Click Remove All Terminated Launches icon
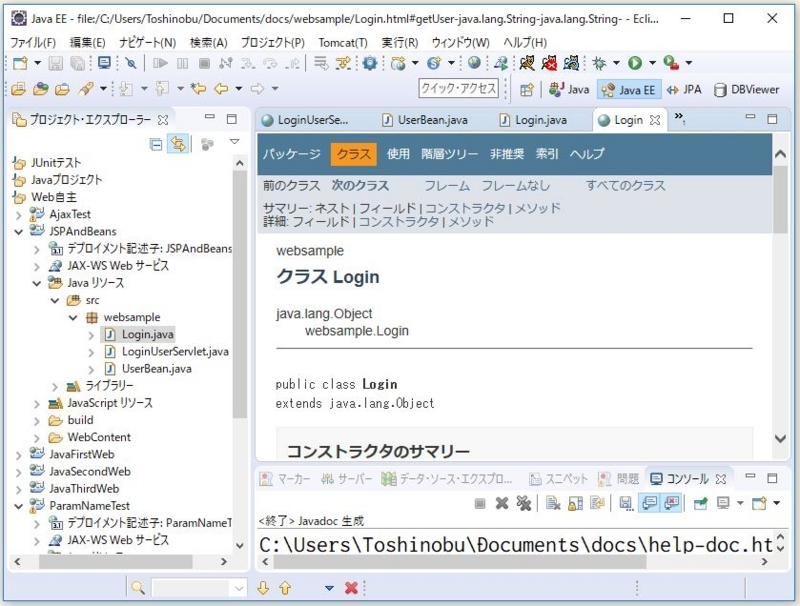This screenshot has width=800, height=606. 524,504
